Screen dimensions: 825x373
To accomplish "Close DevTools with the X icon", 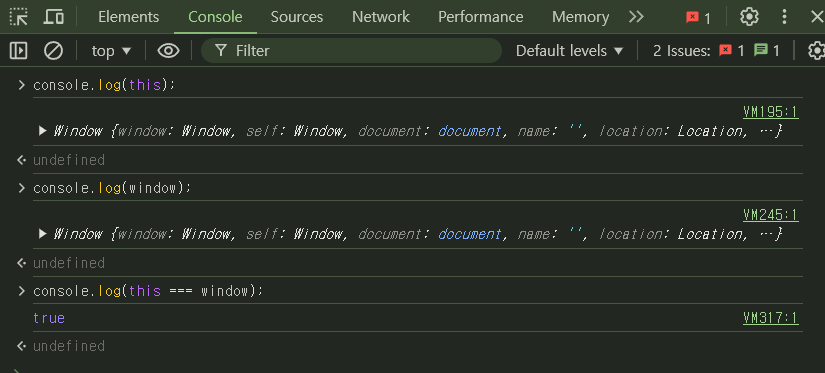I will (817, 17).
